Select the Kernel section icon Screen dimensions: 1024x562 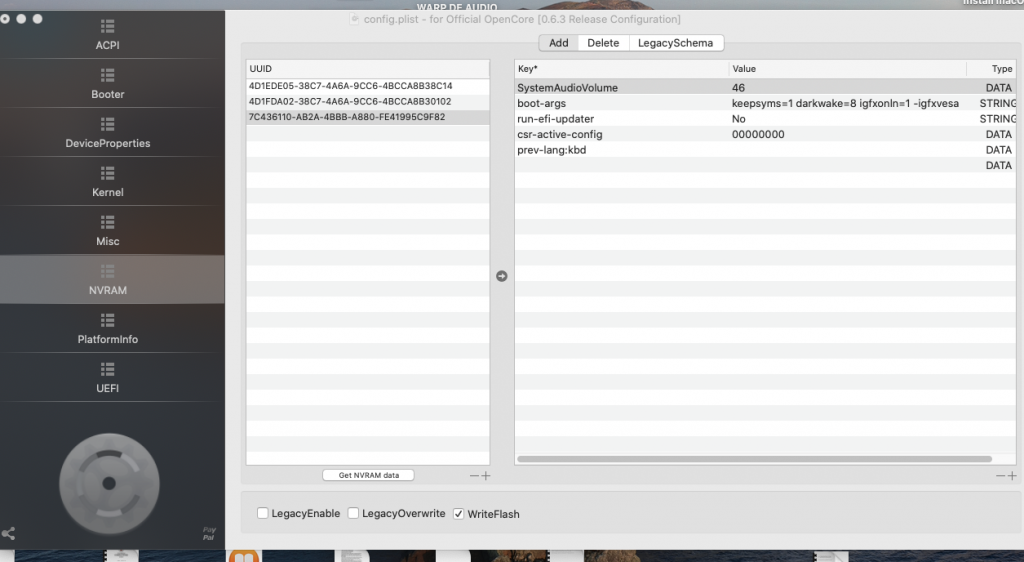coord(108,173)
